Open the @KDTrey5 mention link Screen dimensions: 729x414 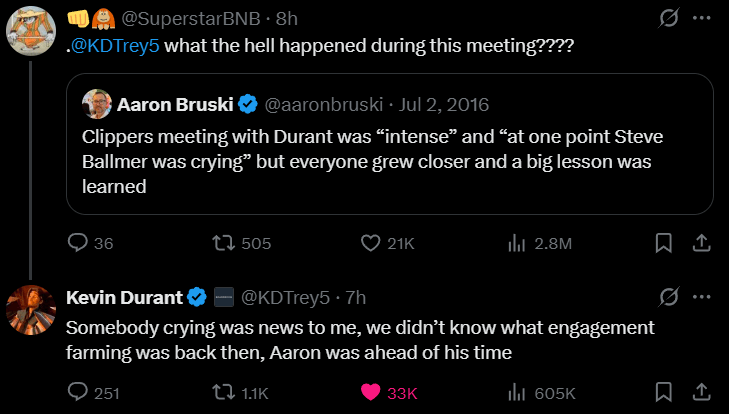pos(117,47)
